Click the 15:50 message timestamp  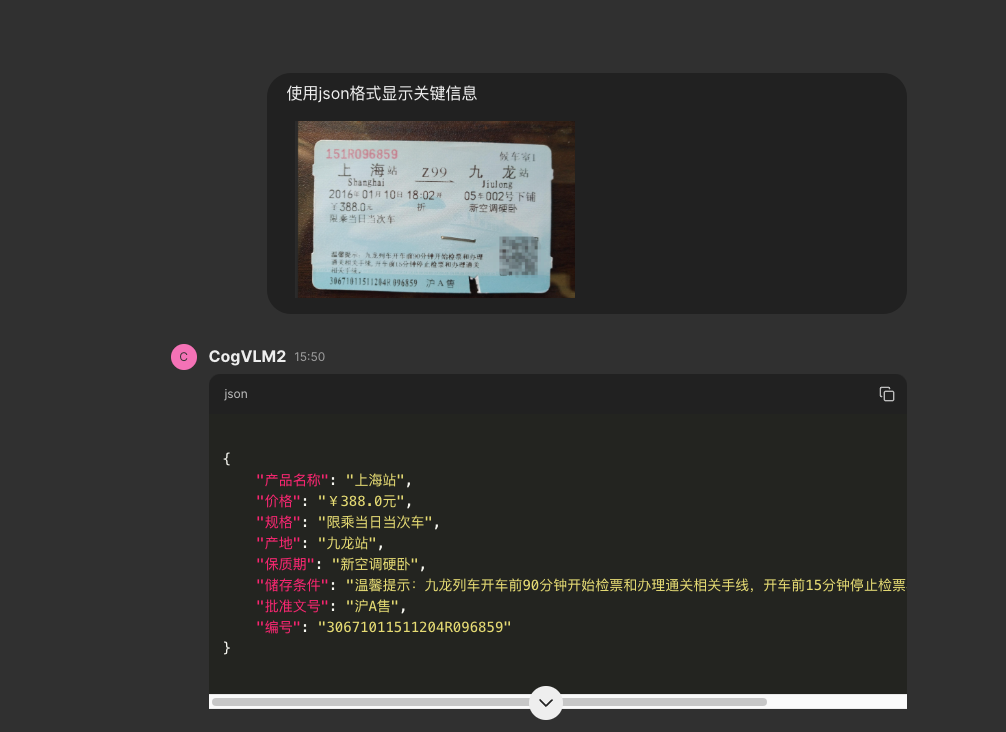coord(309,357)
